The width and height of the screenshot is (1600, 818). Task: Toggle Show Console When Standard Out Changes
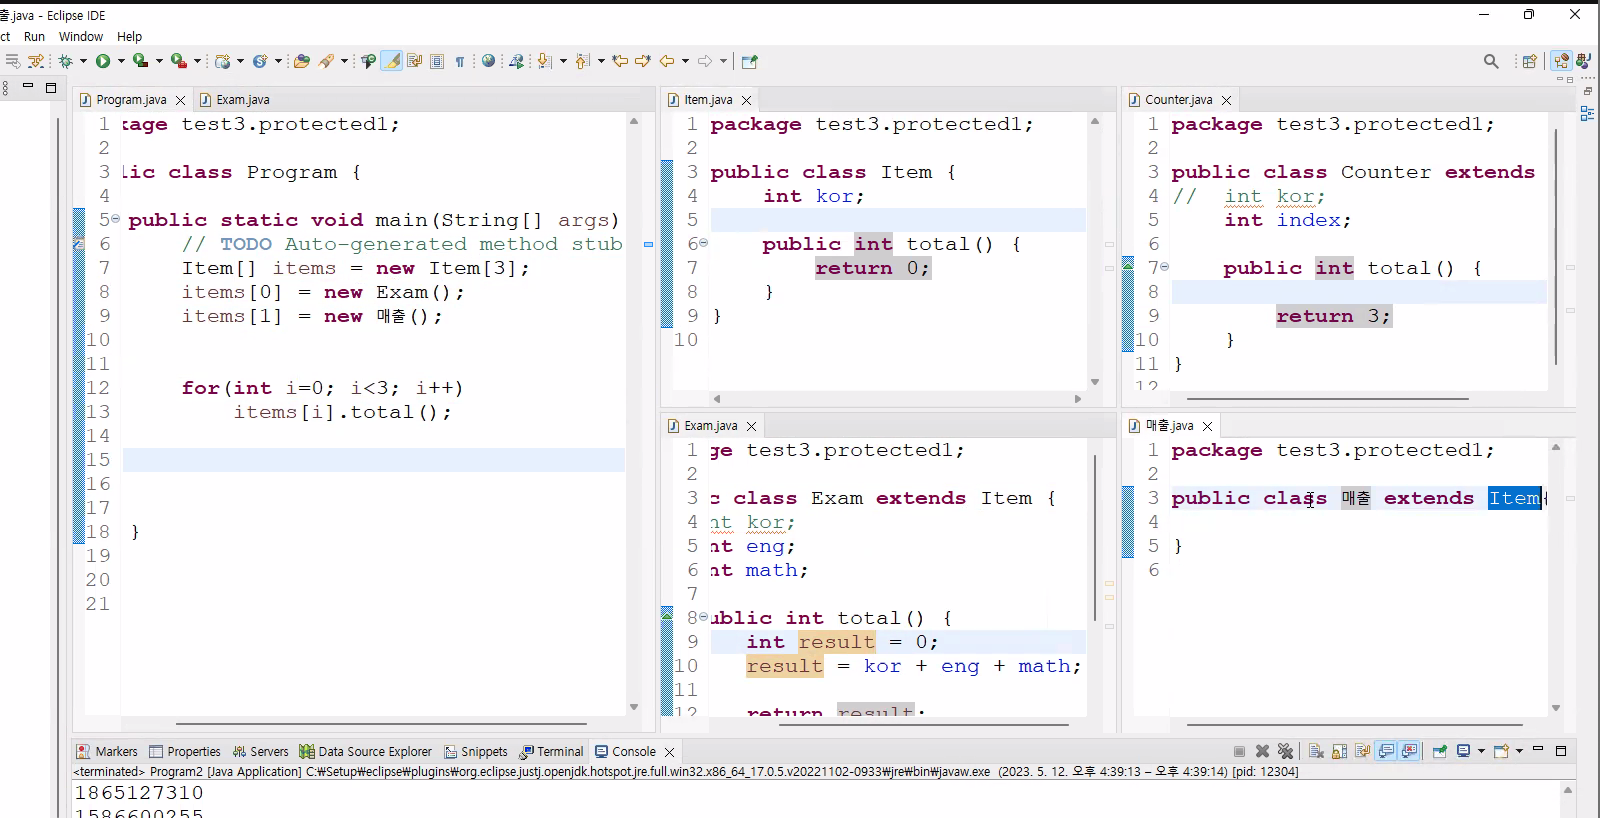tap(1386, 751)
